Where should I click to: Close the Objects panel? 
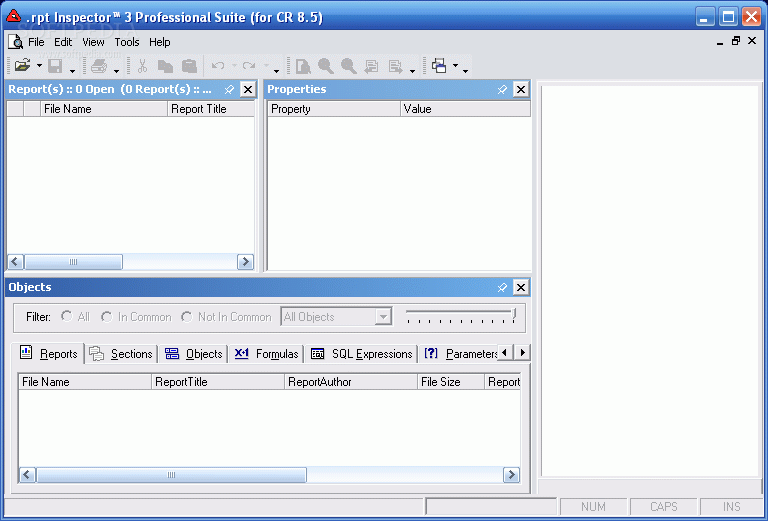521,287
